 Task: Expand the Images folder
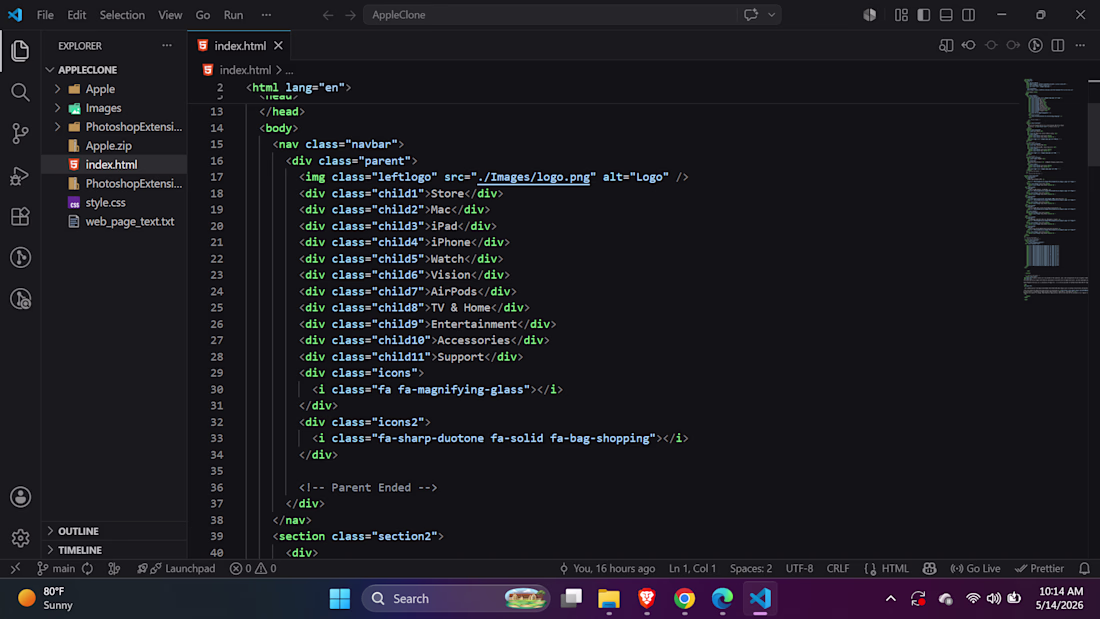pyautogui.click(x=58, y=108)
